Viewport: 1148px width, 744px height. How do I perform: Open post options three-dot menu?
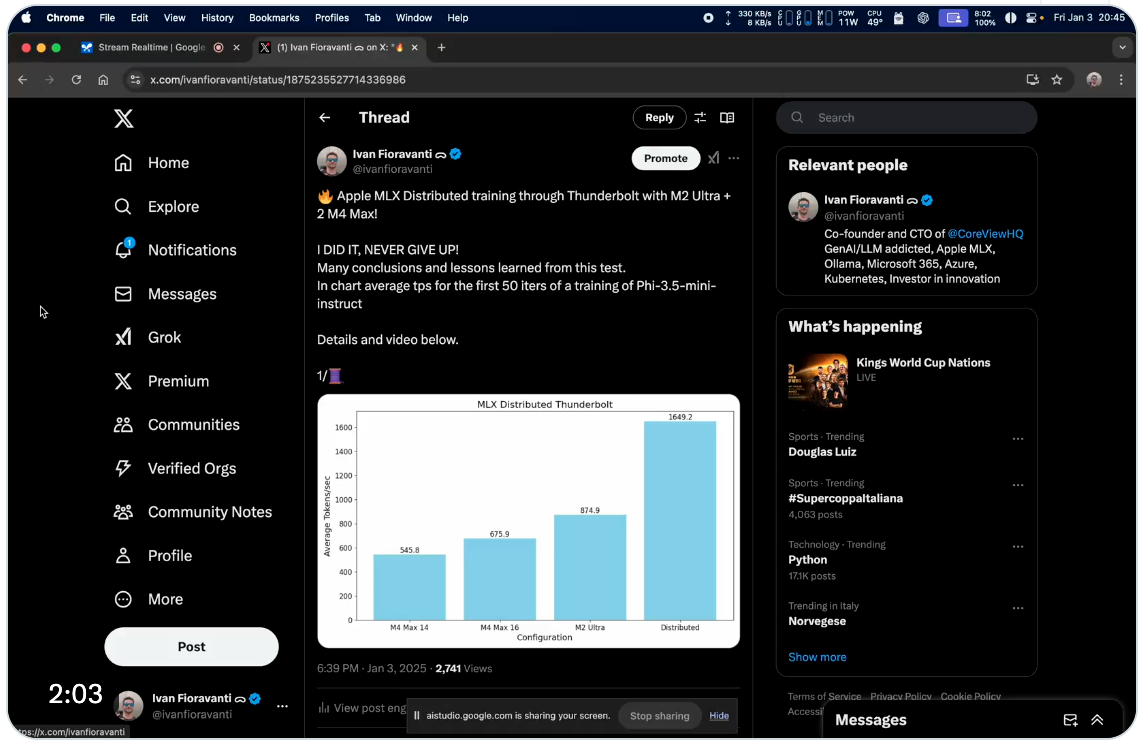(734, 158)
